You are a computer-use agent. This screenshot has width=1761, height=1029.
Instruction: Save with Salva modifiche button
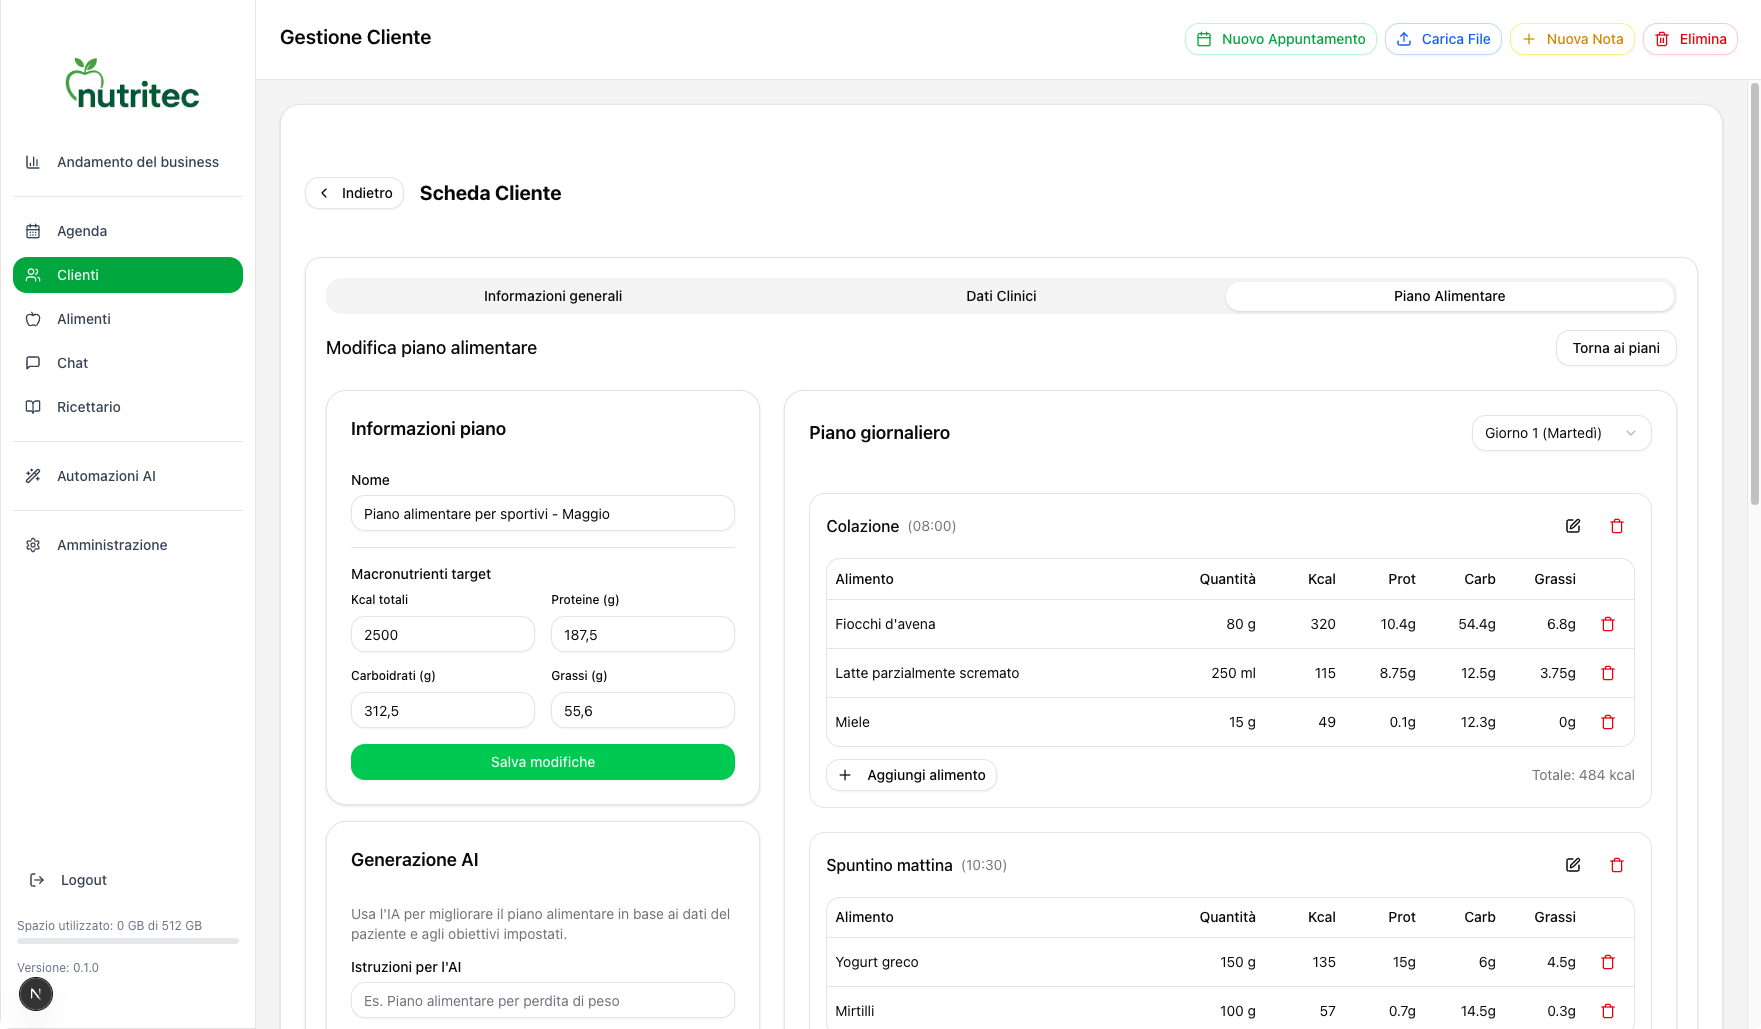543,762
